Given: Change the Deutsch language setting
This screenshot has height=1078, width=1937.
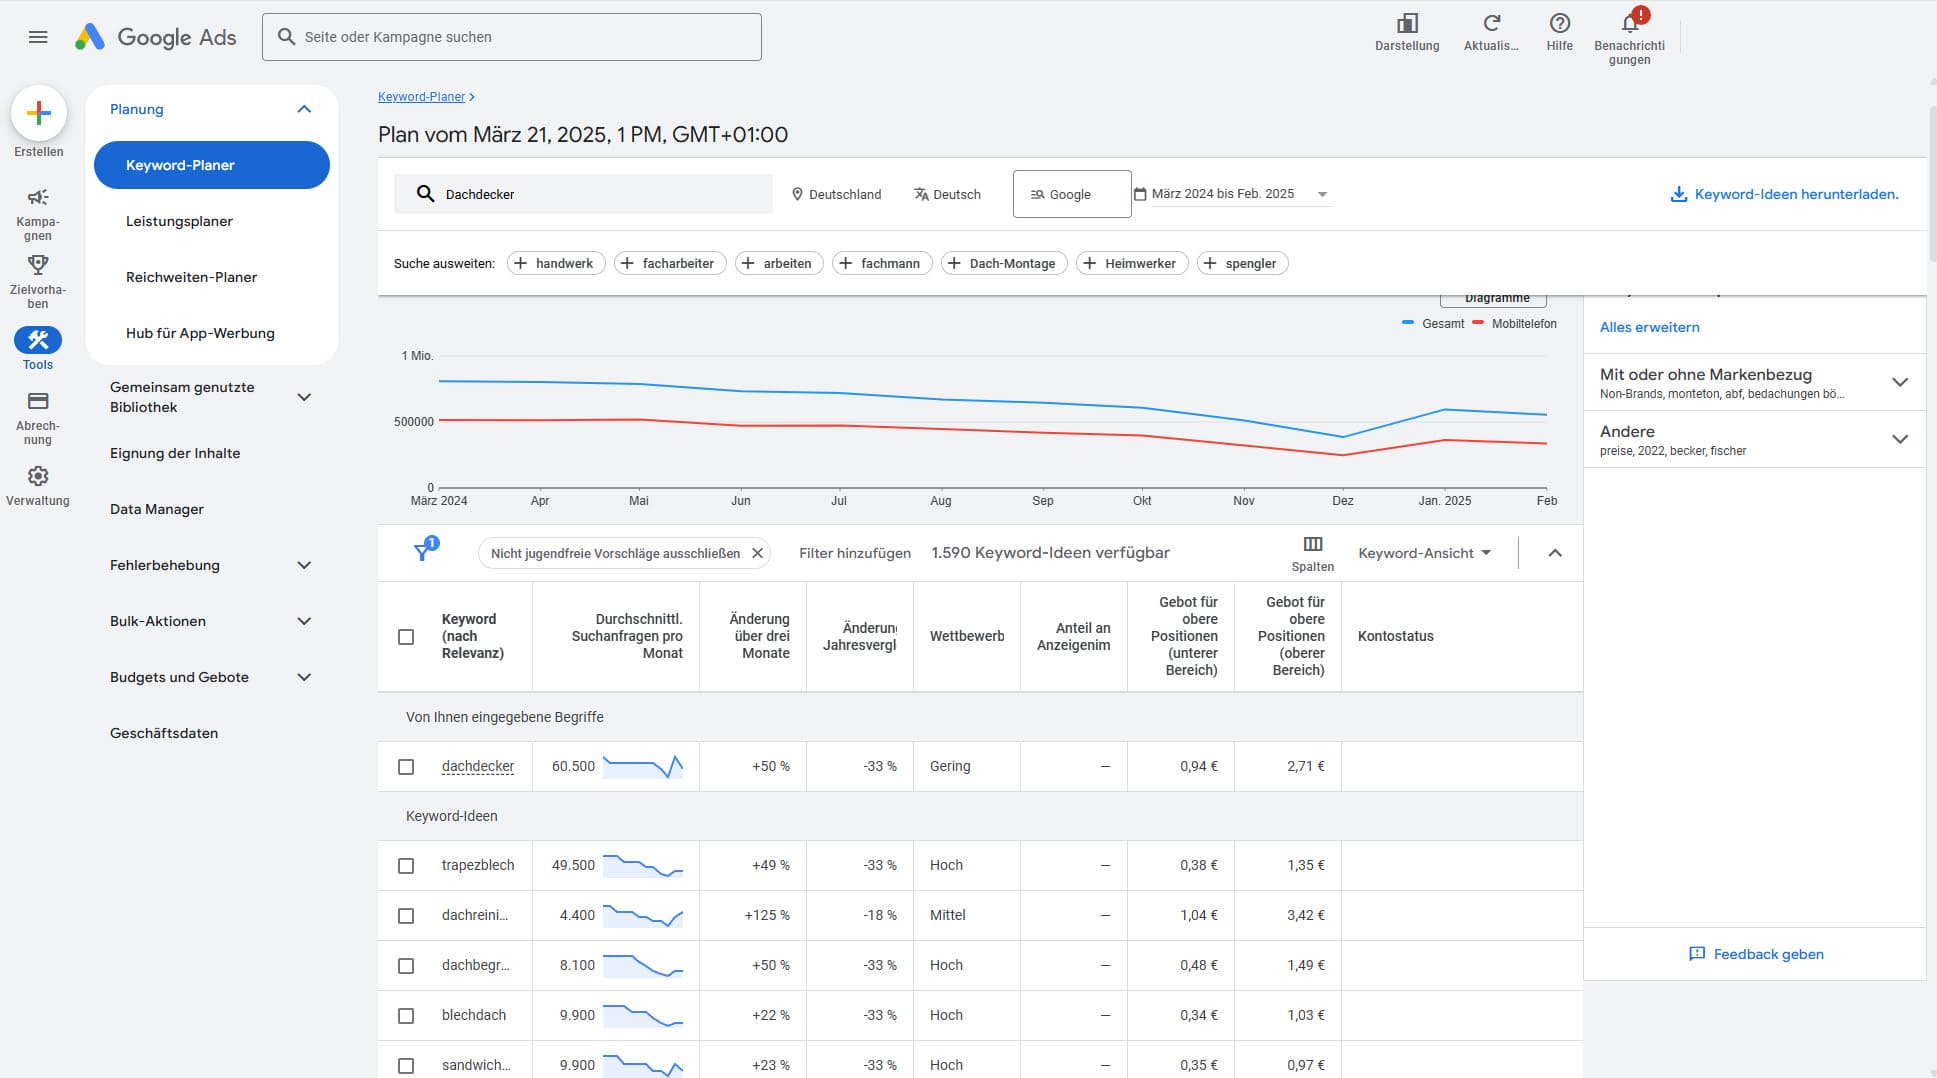Looking at the screenshot, I should (947, 194).
